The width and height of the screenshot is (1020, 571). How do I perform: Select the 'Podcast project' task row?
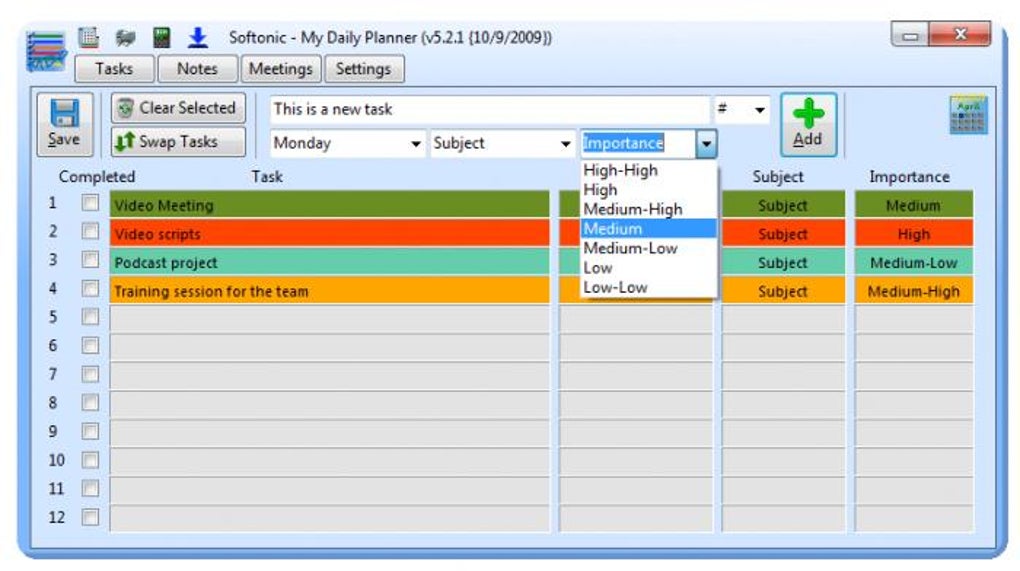click(x=330, y=262)
